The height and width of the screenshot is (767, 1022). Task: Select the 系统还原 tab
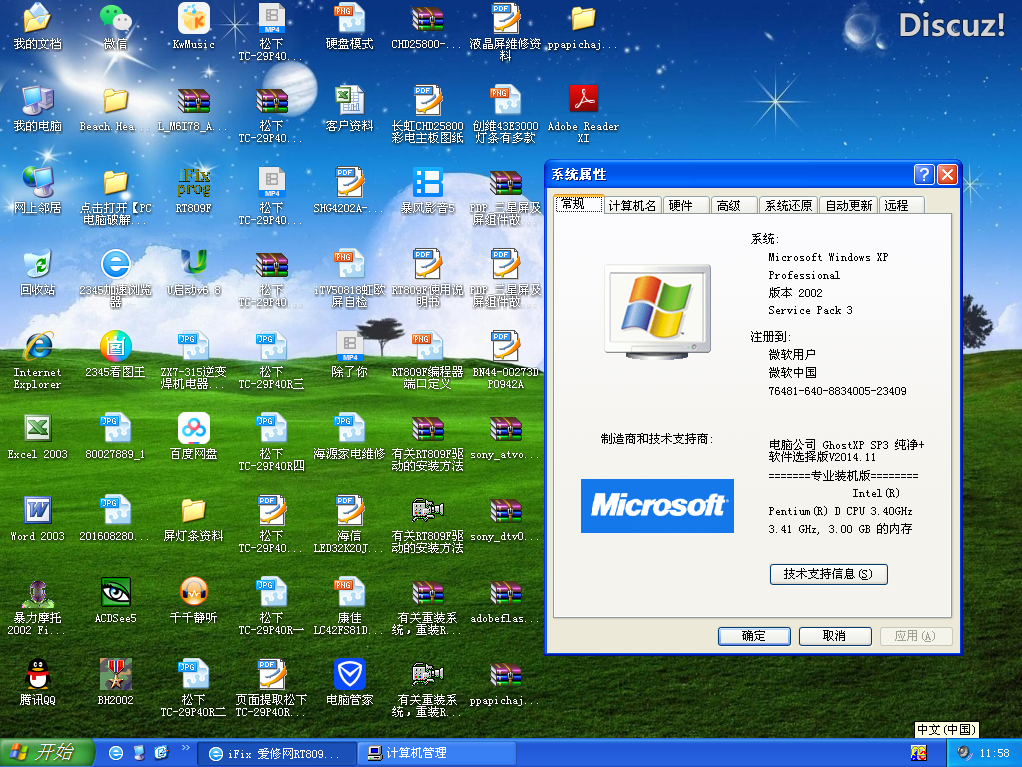788,205
